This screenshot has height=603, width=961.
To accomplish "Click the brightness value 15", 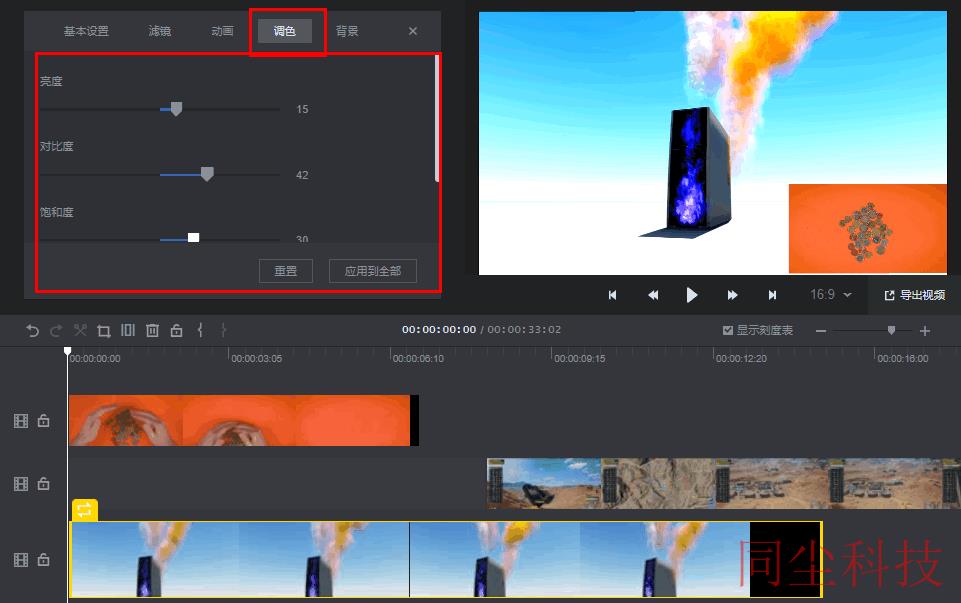I will pos(302,109).
